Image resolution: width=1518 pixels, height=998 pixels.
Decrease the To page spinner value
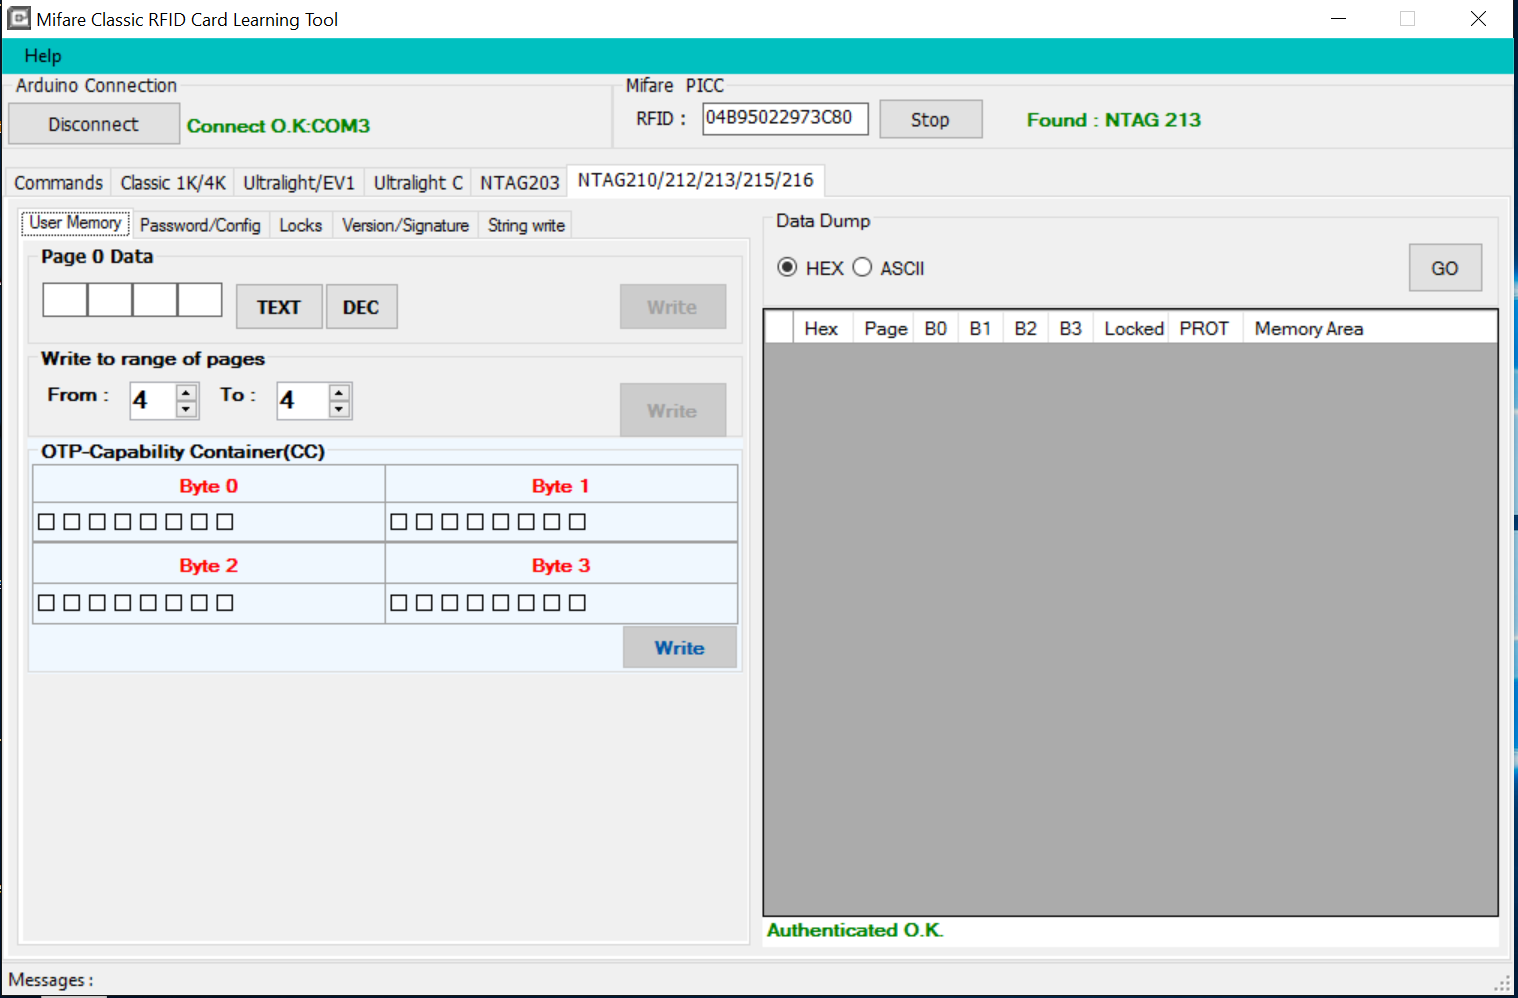[339, 409]
